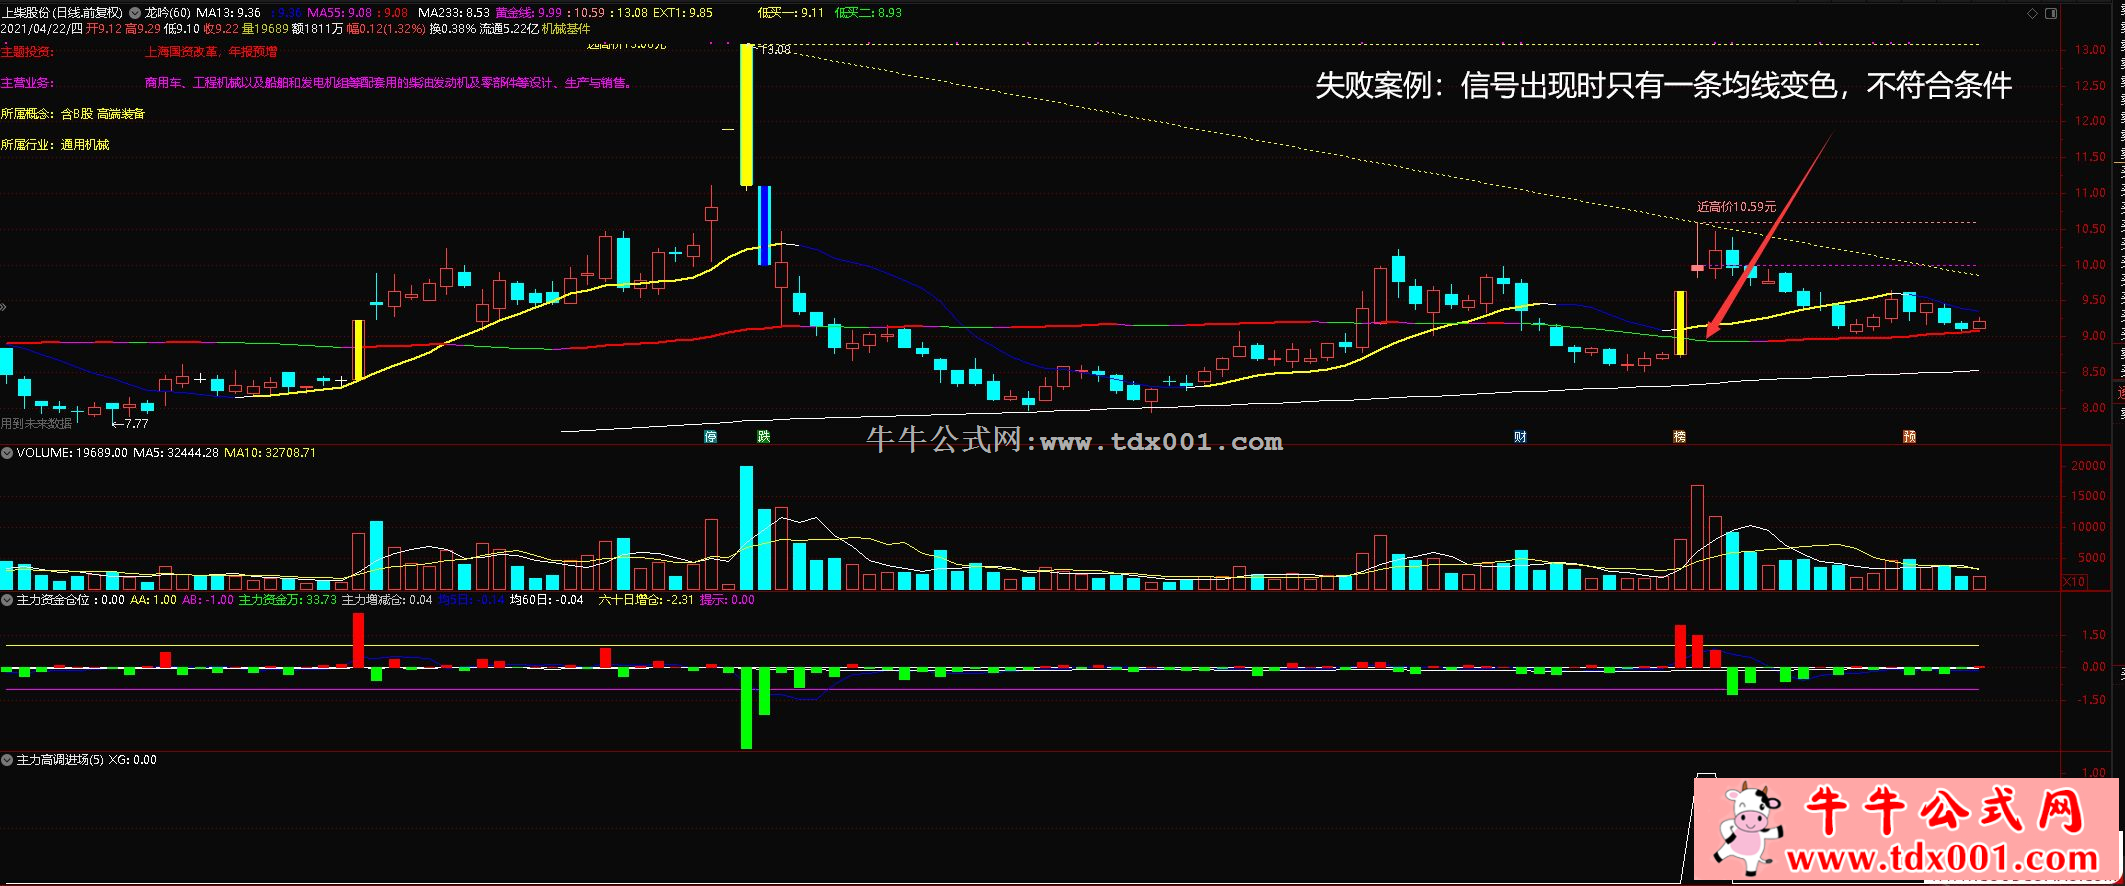Image resolution: width=2125 pixels, height=886 pixels.
Task: Click the VOLUME: 19689.00 value
Action: tap(72, 453)
